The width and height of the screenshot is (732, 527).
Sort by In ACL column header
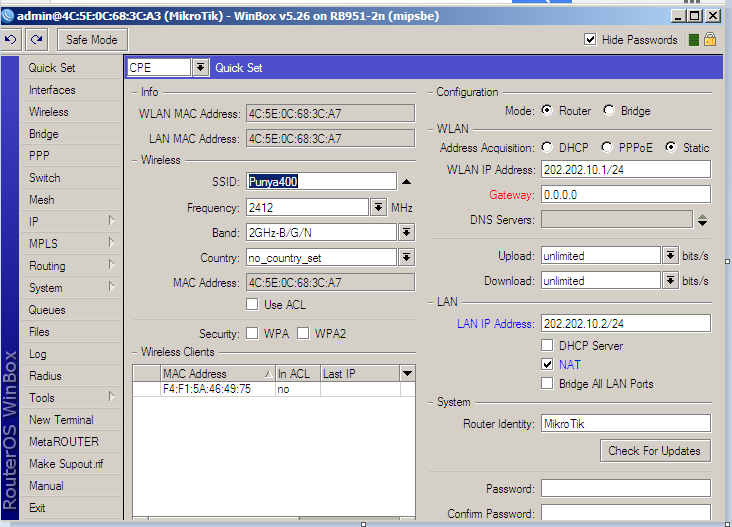298,373
